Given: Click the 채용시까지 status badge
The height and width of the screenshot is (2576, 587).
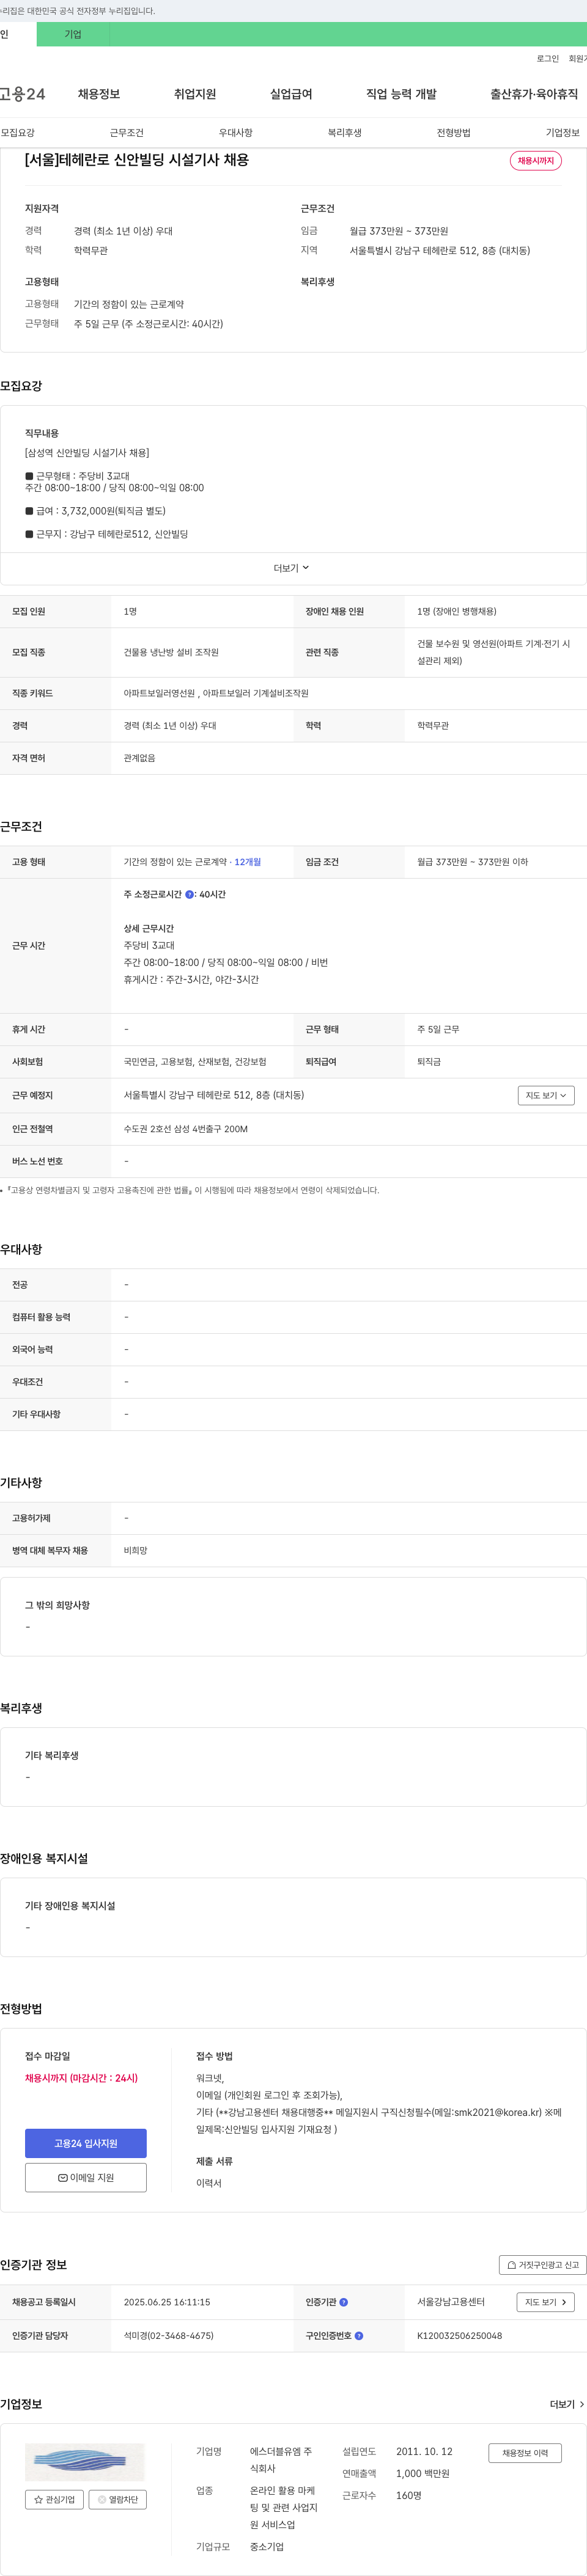Looking at the screenshot, I should coord(536,161).
